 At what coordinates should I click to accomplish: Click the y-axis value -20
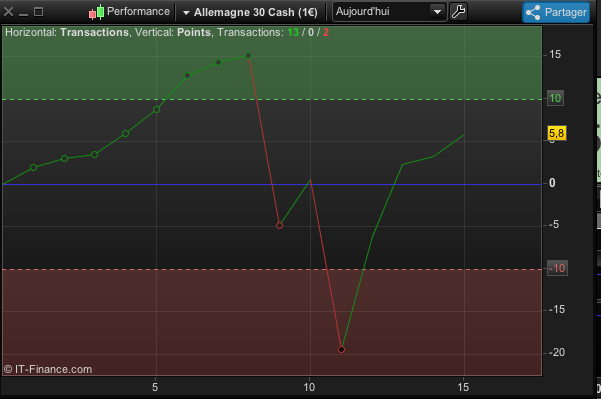coord(557,352)
